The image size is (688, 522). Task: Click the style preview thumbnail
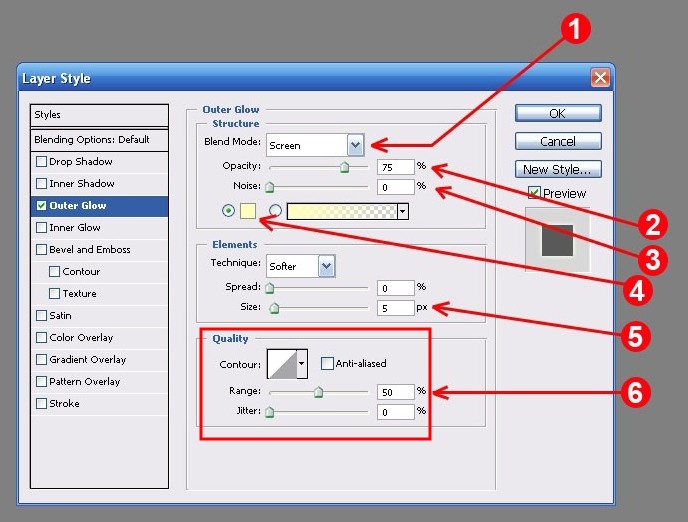(x=557, y=240)
